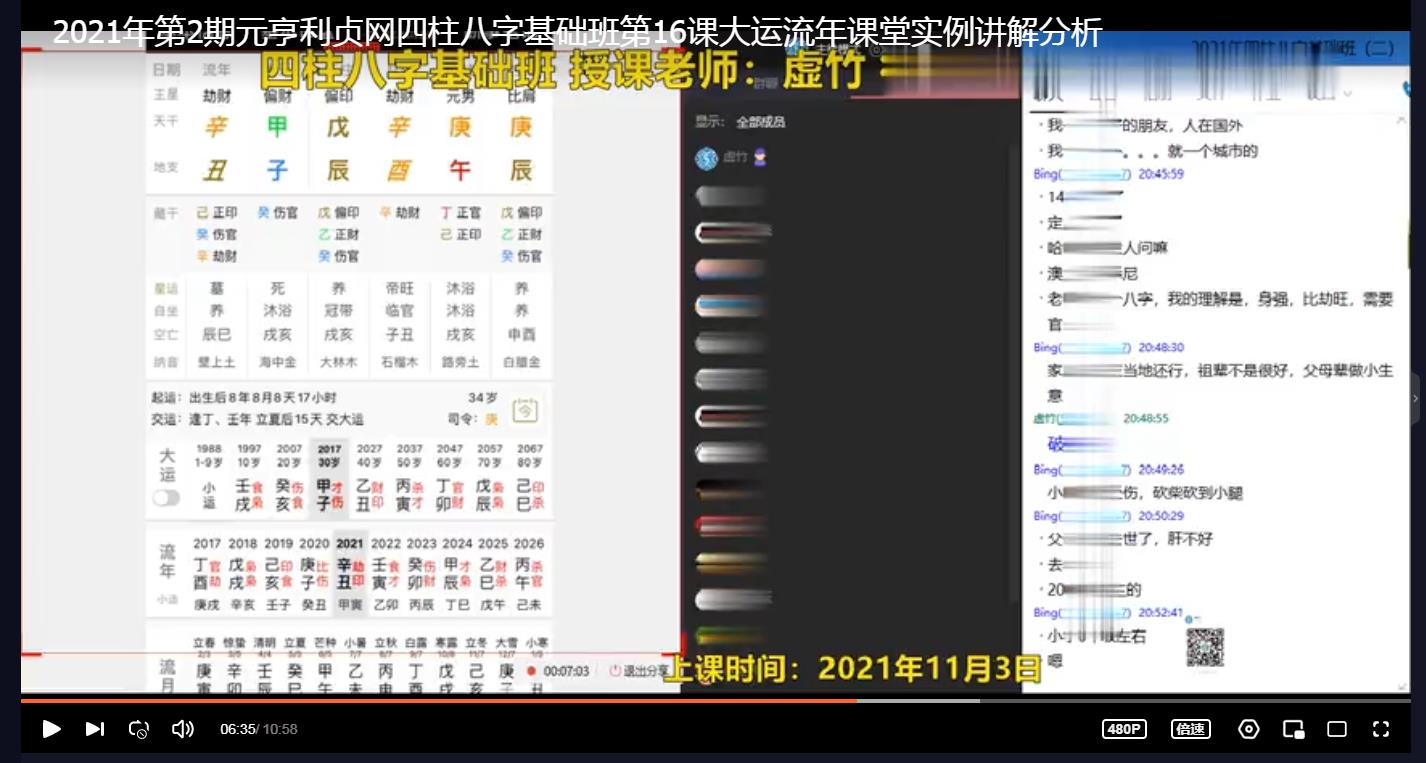The height and width of the screenshot is (763, 1426).
Task: Play the paused video
Action: tap(51, 729)
